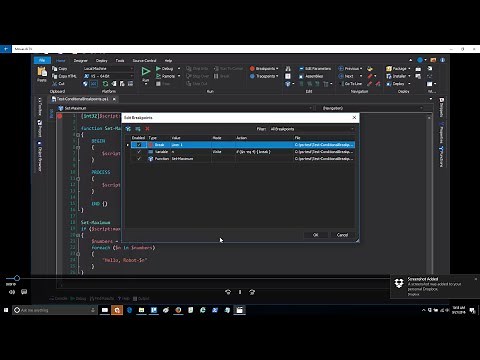This screenshot has width=480, height=360.
Task: Uncheck Enabled for the Variable row
Action: (139, 152)
